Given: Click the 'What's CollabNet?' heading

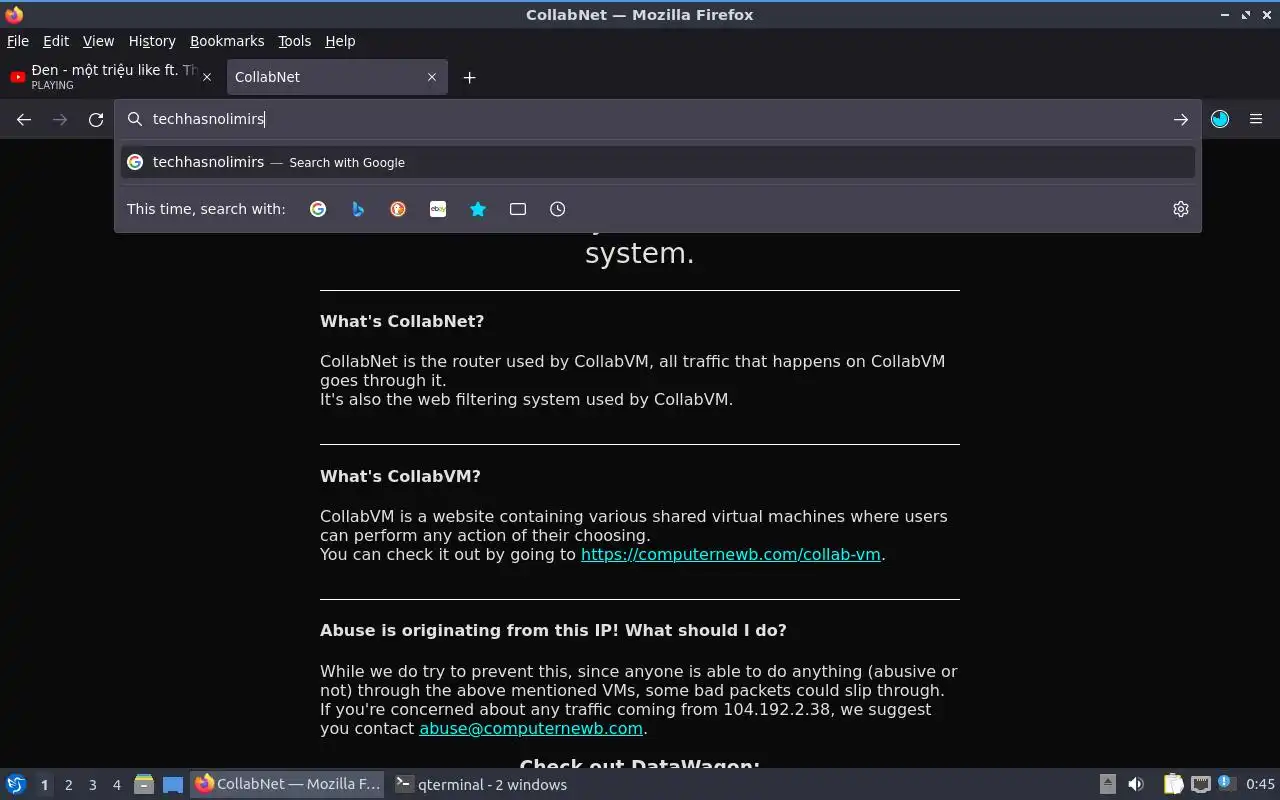Looking at the screenshot, I should [x=402, y=321].
